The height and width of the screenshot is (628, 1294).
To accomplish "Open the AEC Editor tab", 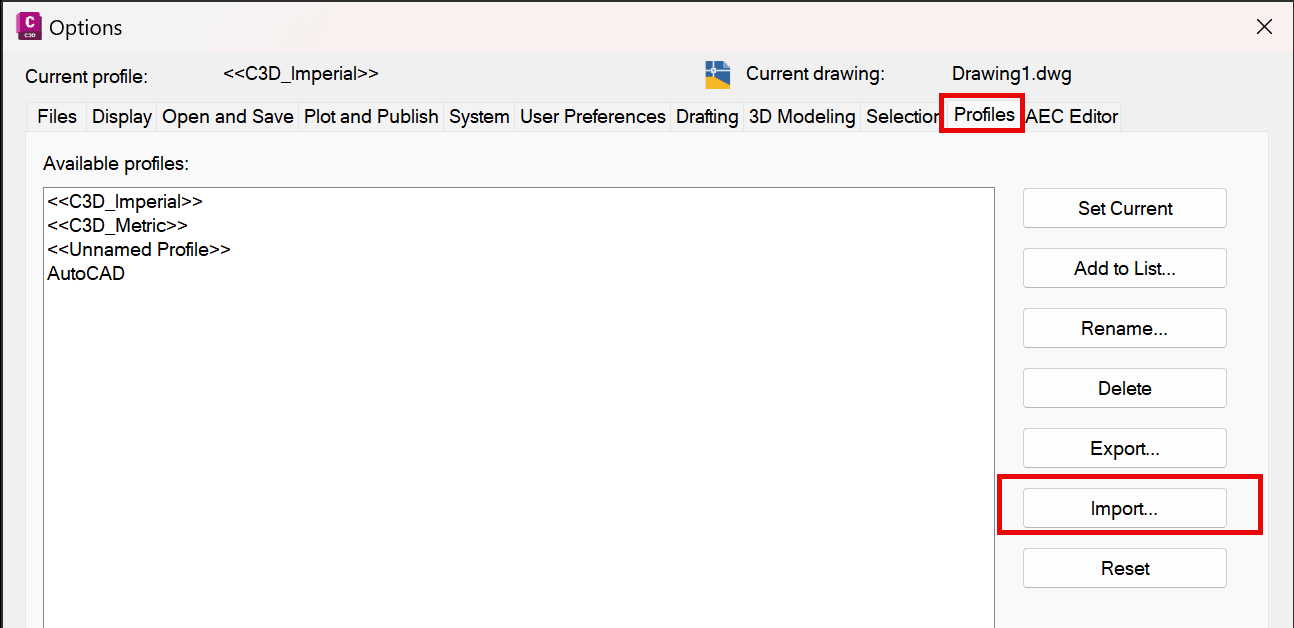I will (1072, 117).
